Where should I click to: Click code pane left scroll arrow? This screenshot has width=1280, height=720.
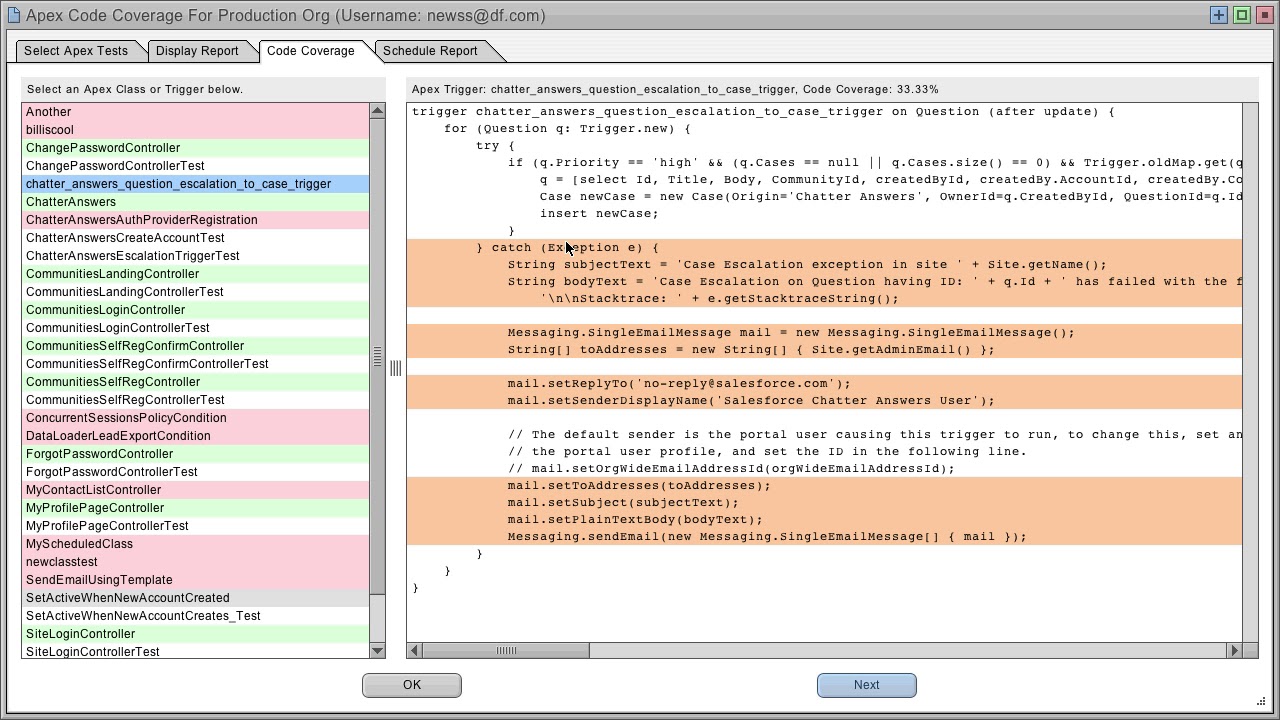pyautogui.click(x=414, y=650)
